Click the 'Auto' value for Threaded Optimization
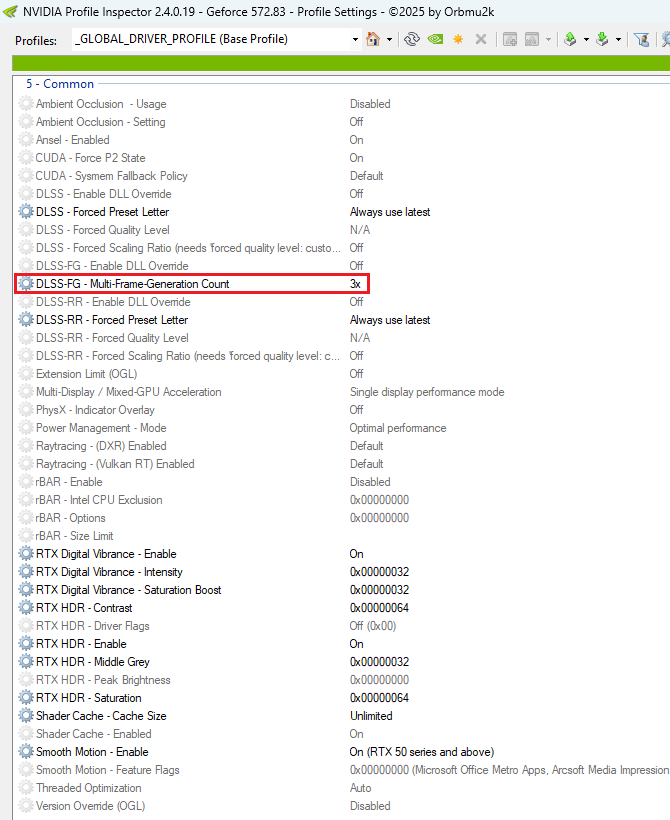670x820 pixels. [360, 788]
